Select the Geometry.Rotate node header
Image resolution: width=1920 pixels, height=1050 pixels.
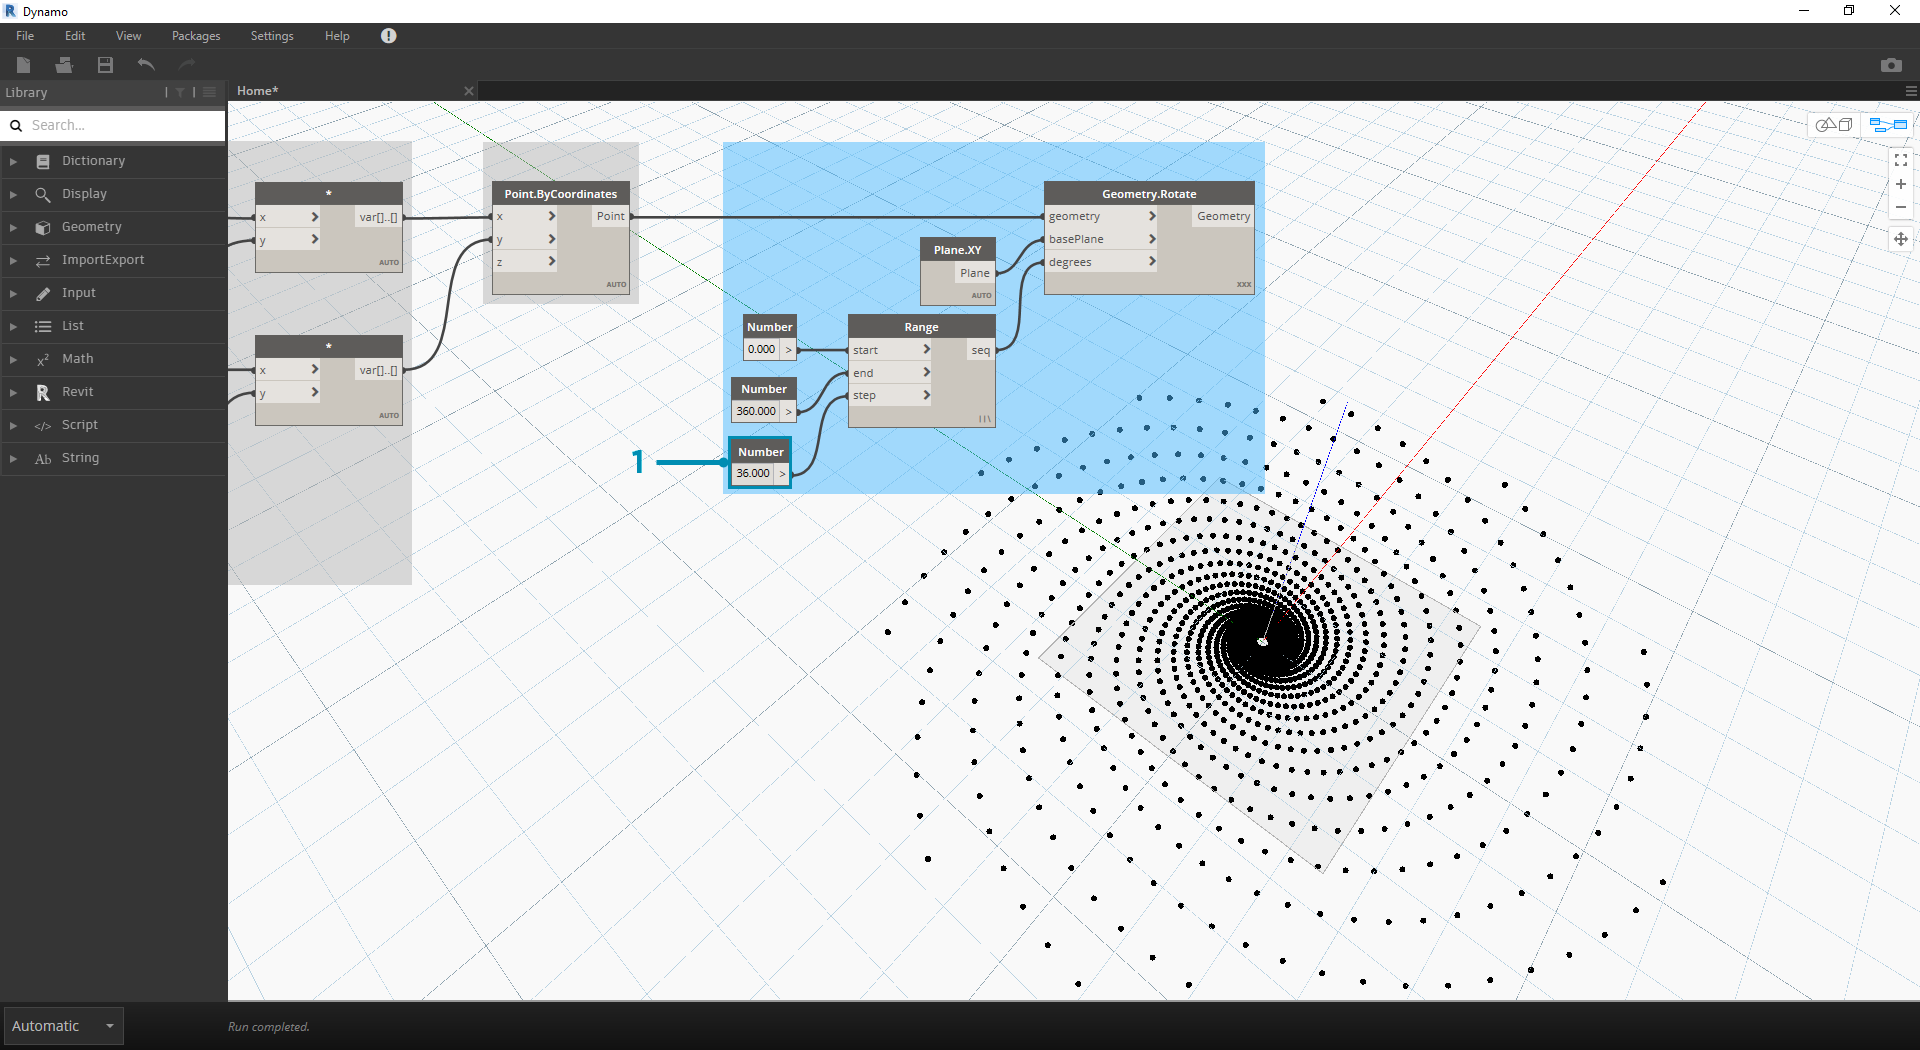[x=1149, y=194]
